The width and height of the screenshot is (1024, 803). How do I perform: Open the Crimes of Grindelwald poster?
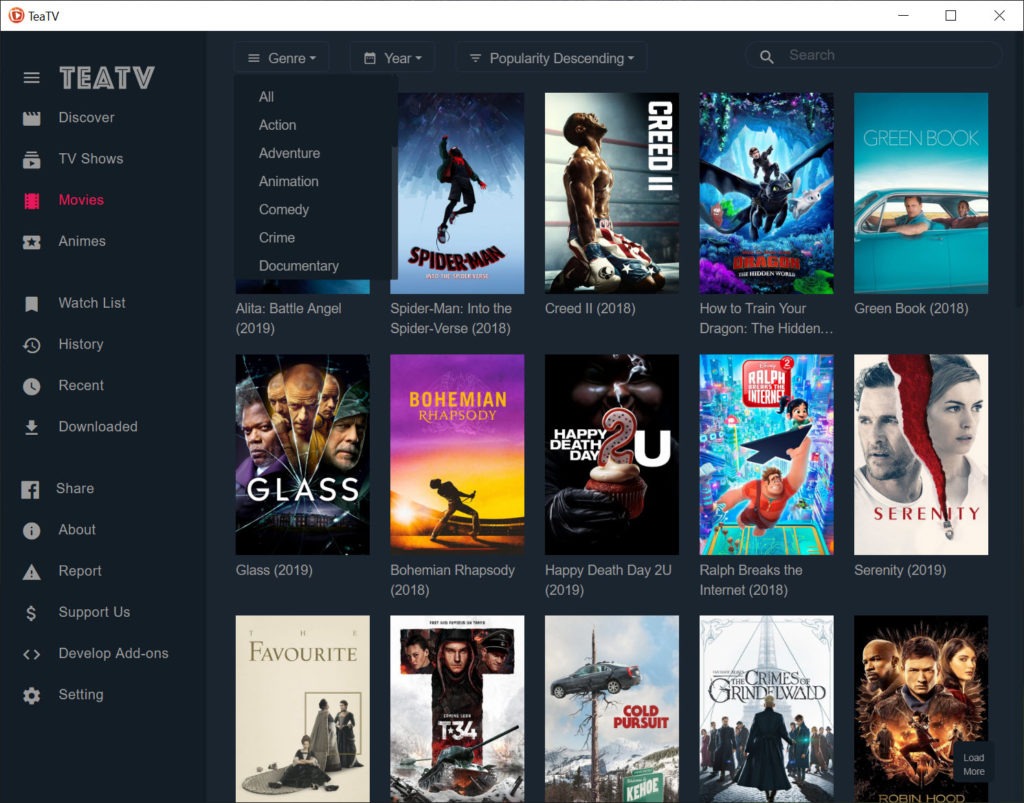(x=766, y=709)
